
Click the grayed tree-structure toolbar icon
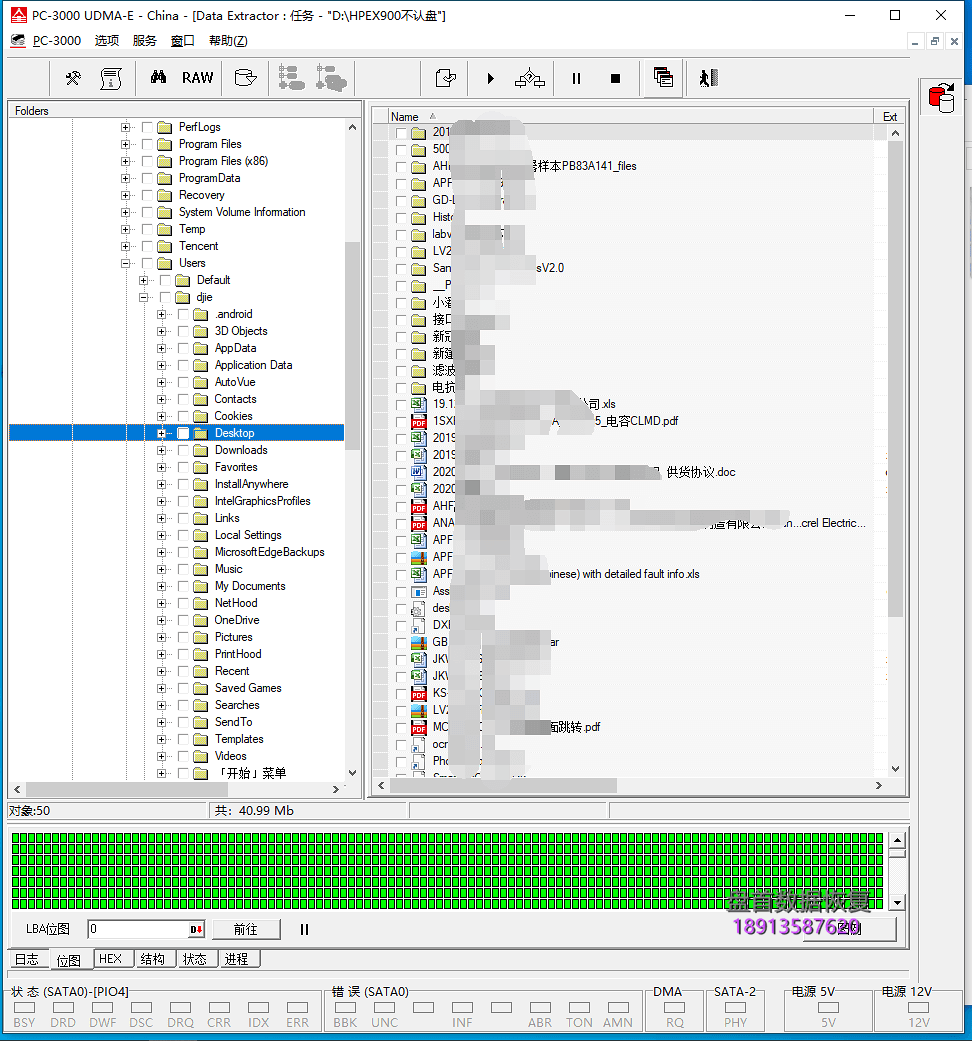[291, 78]
